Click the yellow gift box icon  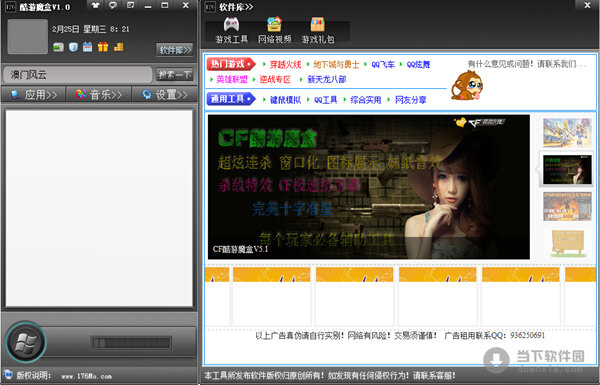point(103,47)
